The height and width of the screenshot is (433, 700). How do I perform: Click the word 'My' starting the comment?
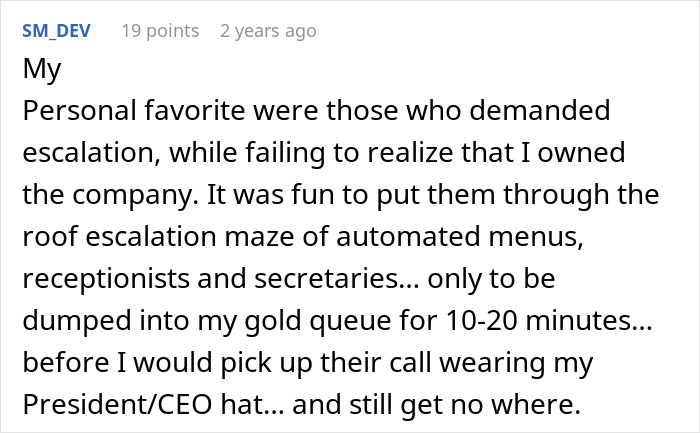(42, 70)
